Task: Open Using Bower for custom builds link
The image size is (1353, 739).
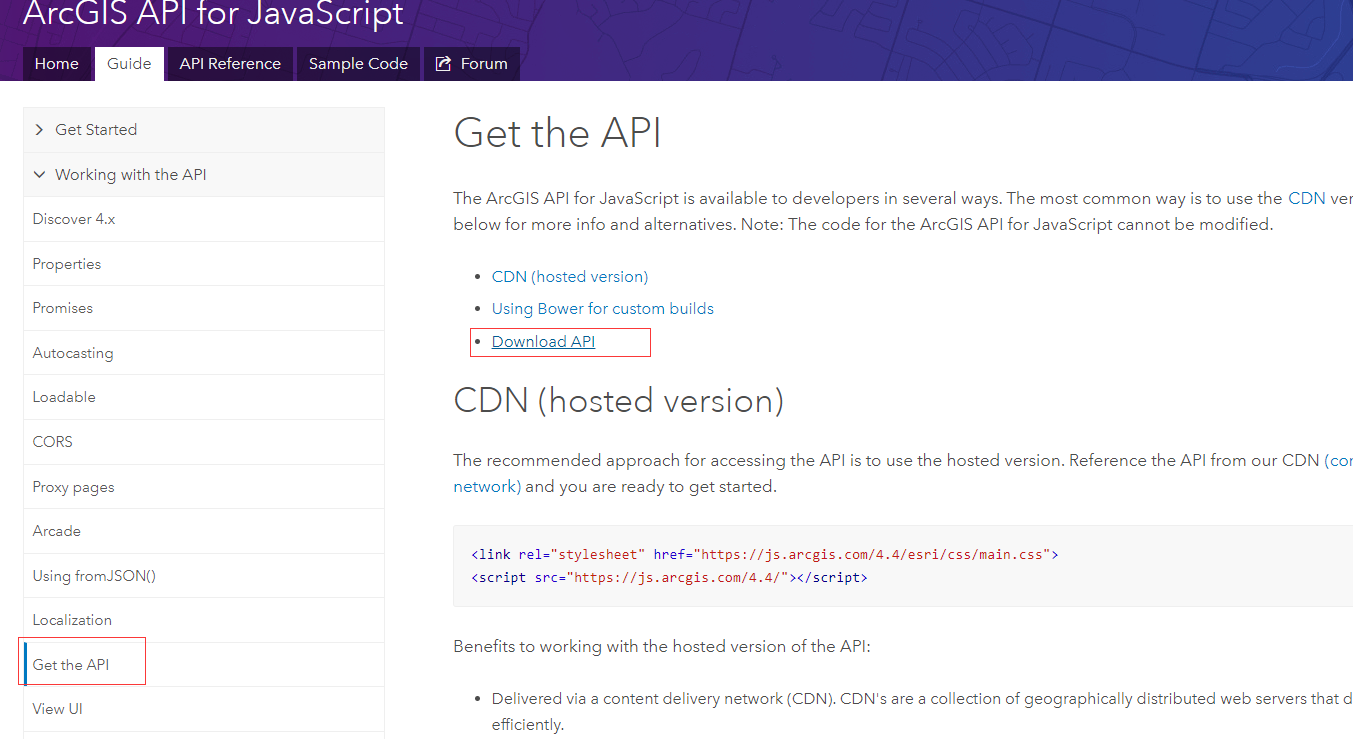Action: pos(603,309)
